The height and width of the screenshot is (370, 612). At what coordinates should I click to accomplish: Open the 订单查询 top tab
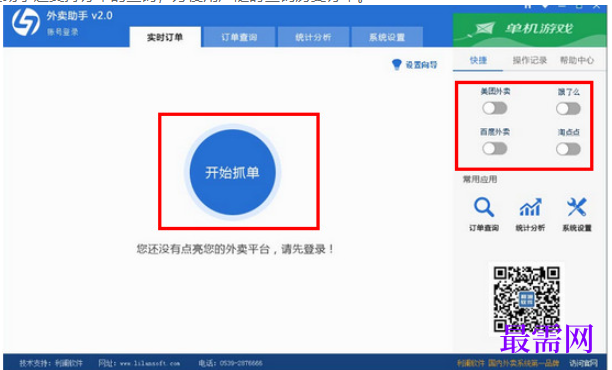(239, 37)
